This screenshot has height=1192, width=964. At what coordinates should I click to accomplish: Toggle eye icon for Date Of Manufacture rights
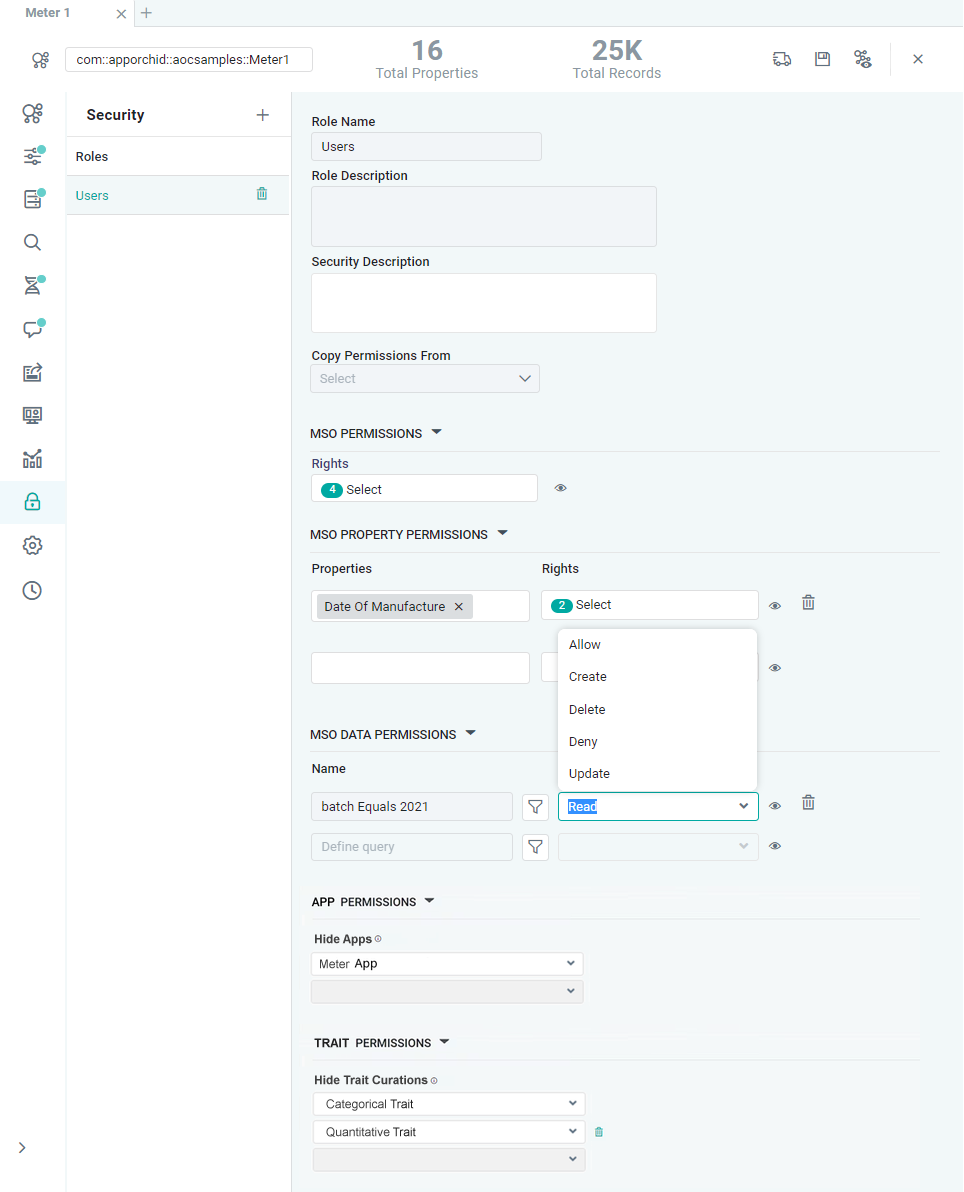tap(774, 606)
